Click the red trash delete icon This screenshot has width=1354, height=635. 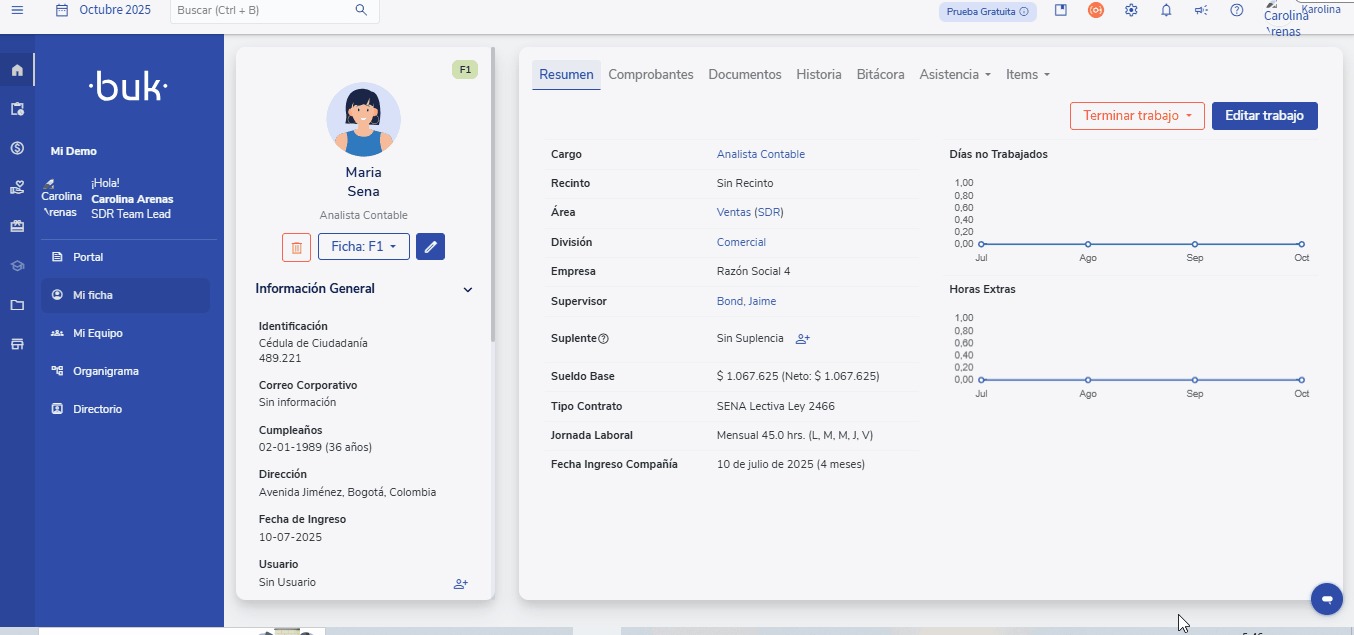[296, 247]
